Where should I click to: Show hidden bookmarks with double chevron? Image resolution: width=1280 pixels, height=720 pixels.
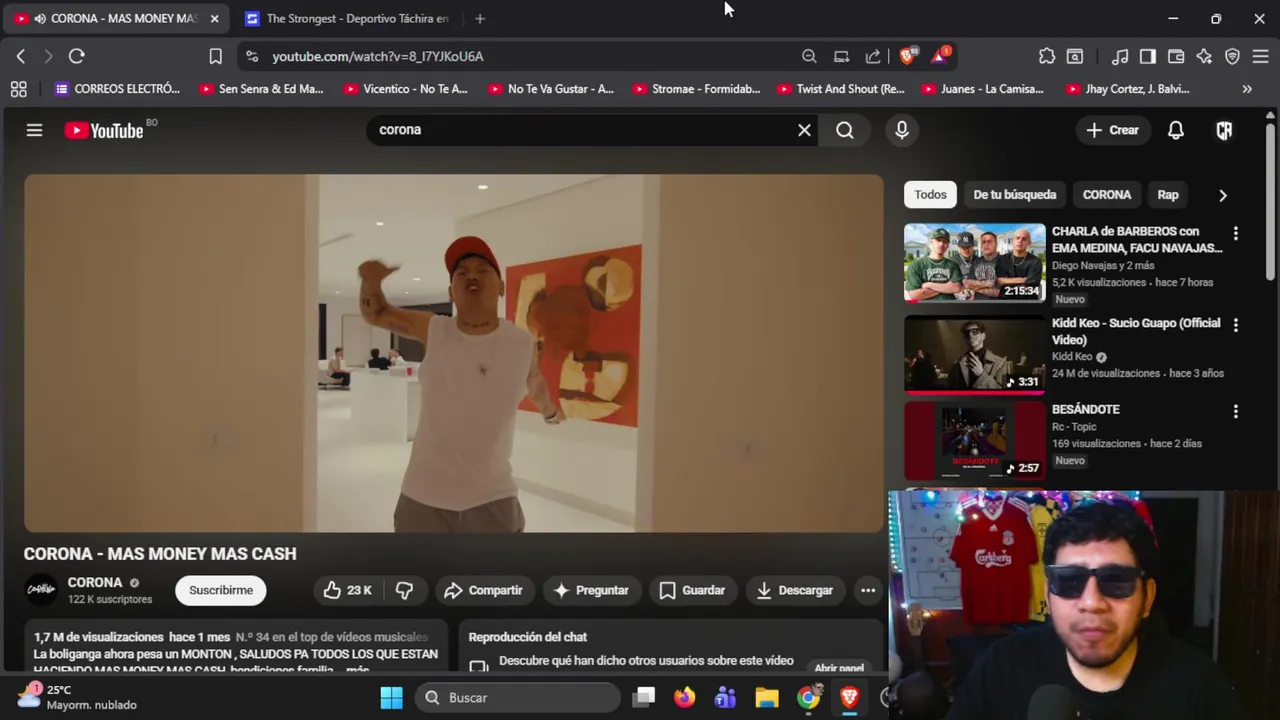(1247, 89)
